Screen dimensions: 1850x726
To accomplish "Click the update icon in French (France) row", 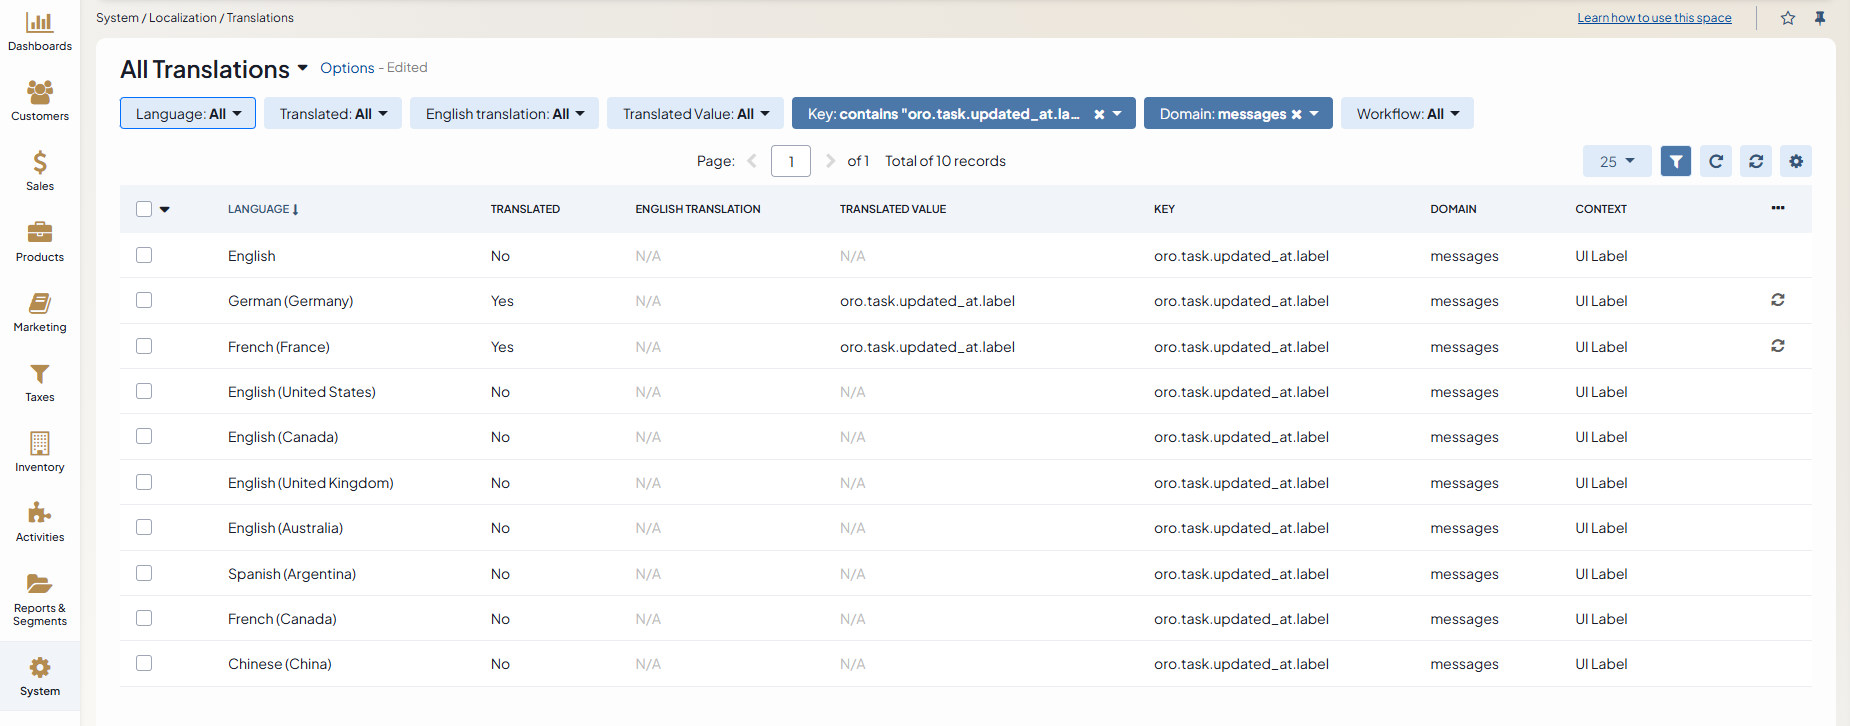I will [1778, 346].
